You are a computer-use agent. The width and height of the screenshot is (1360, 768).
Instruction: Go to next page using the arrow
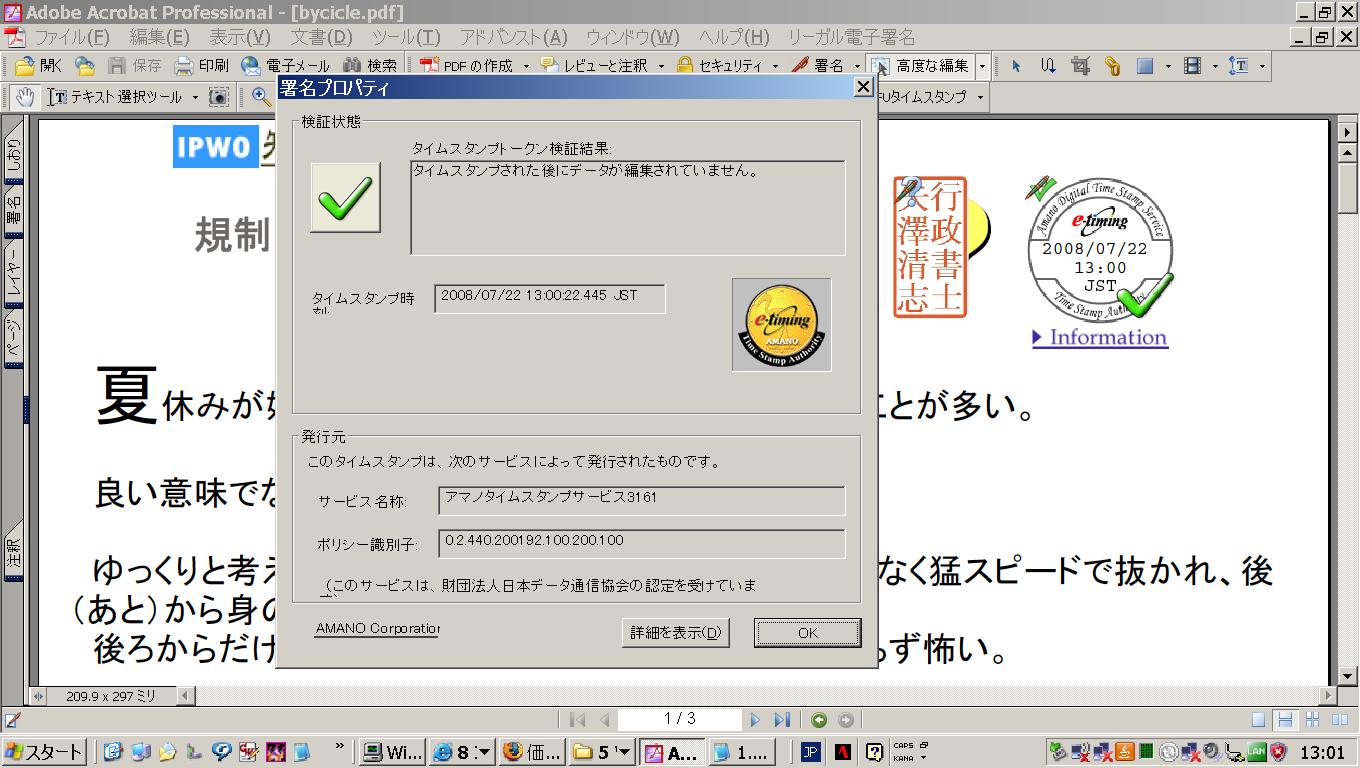(x=755, y=720)
